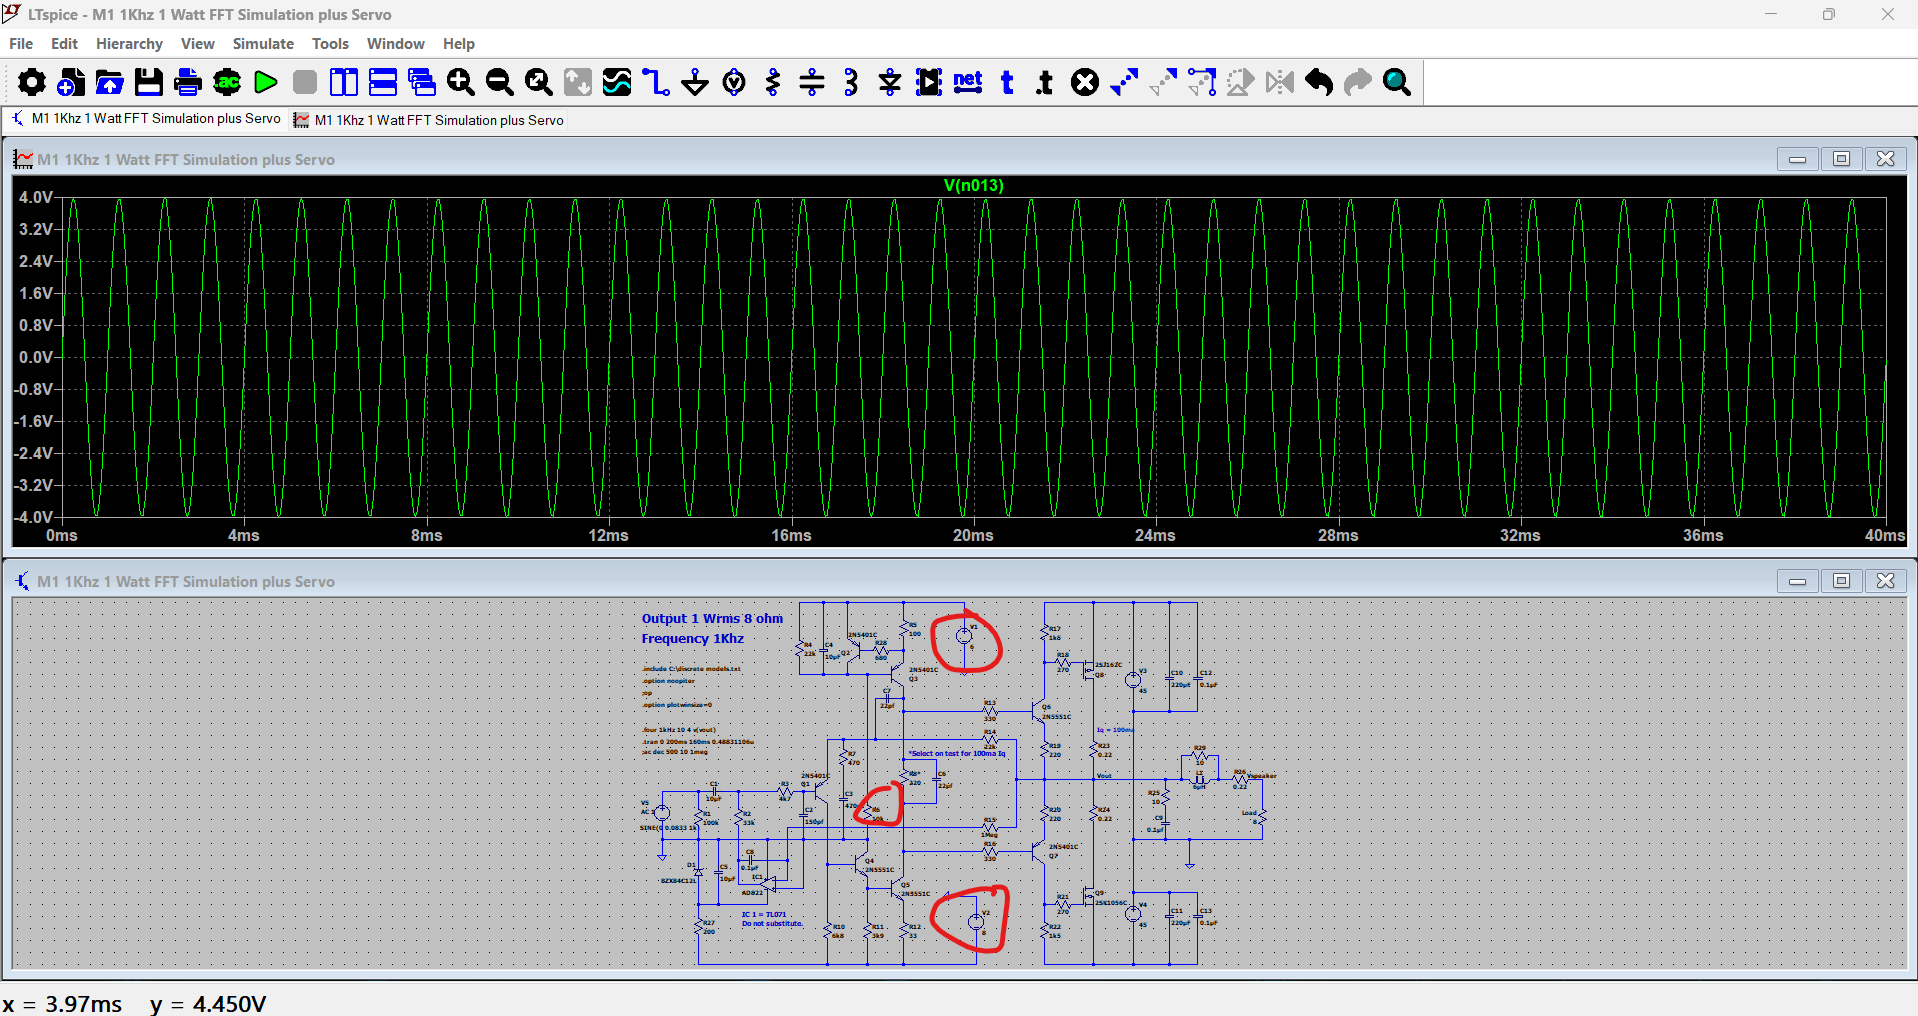1918x1016 pixels.
Task: Tile windows vertically
Action: 344,82
